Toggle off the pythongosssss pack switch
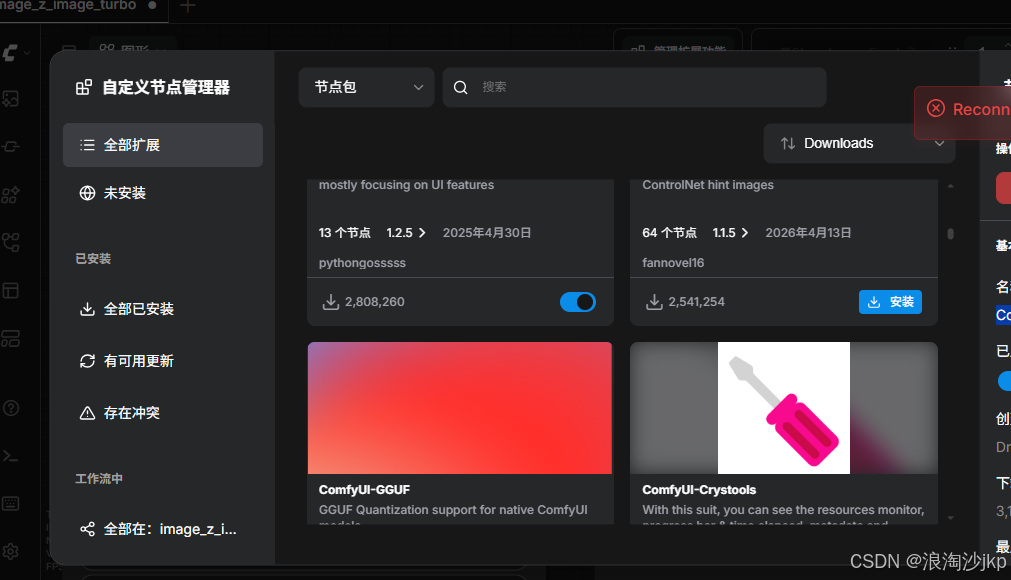The width and height of the screenshot is (1011, 580). (x=578, y=302)
